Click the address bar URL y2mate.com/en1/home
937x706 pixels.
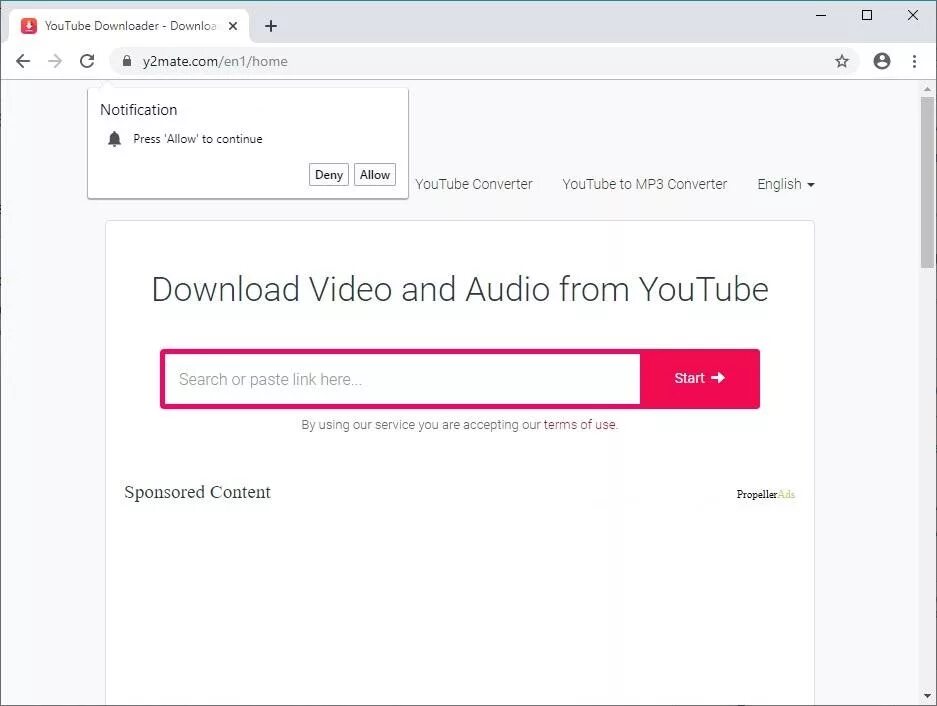(x=215, y=62)
